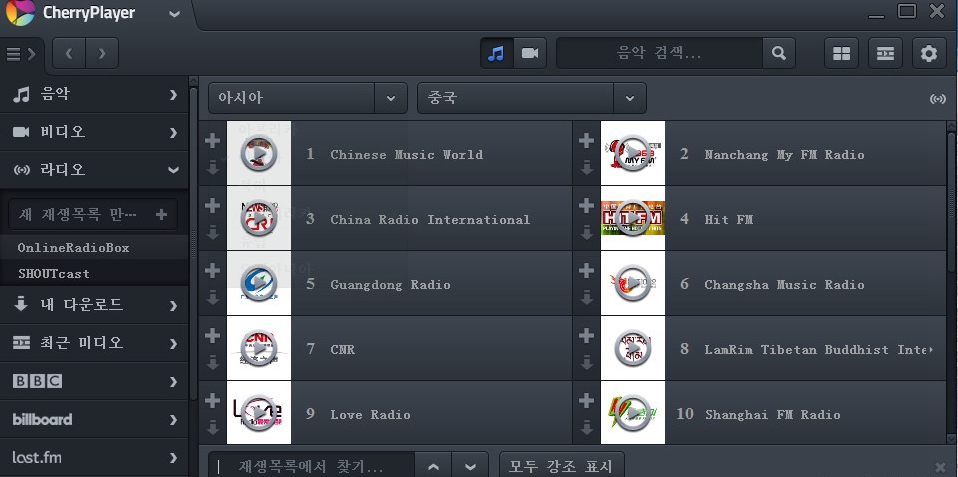Open the 새 재생목록 만들기 field

pyautogui.click(x=93, y=214)
